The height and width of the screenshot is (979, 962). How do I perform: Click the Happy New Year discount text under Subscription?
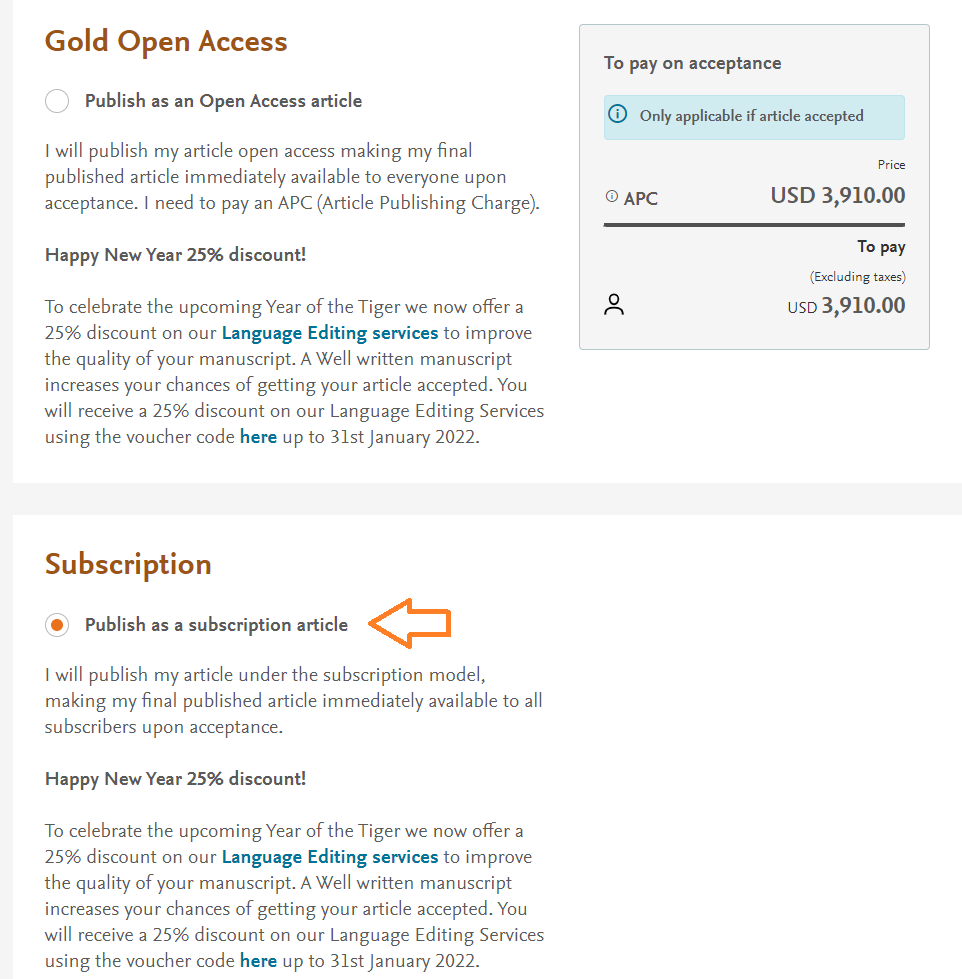point(175,779)
